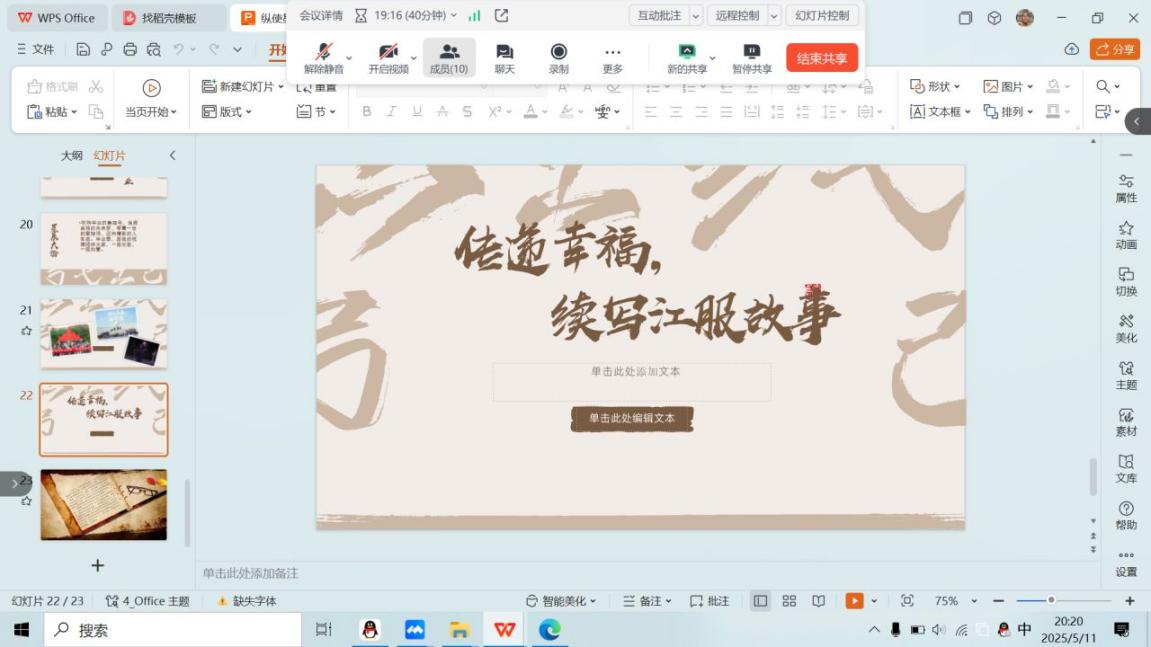Start recording the meeting
Viewport: 1151px width, 647px height.
click(x=558, y=57)
